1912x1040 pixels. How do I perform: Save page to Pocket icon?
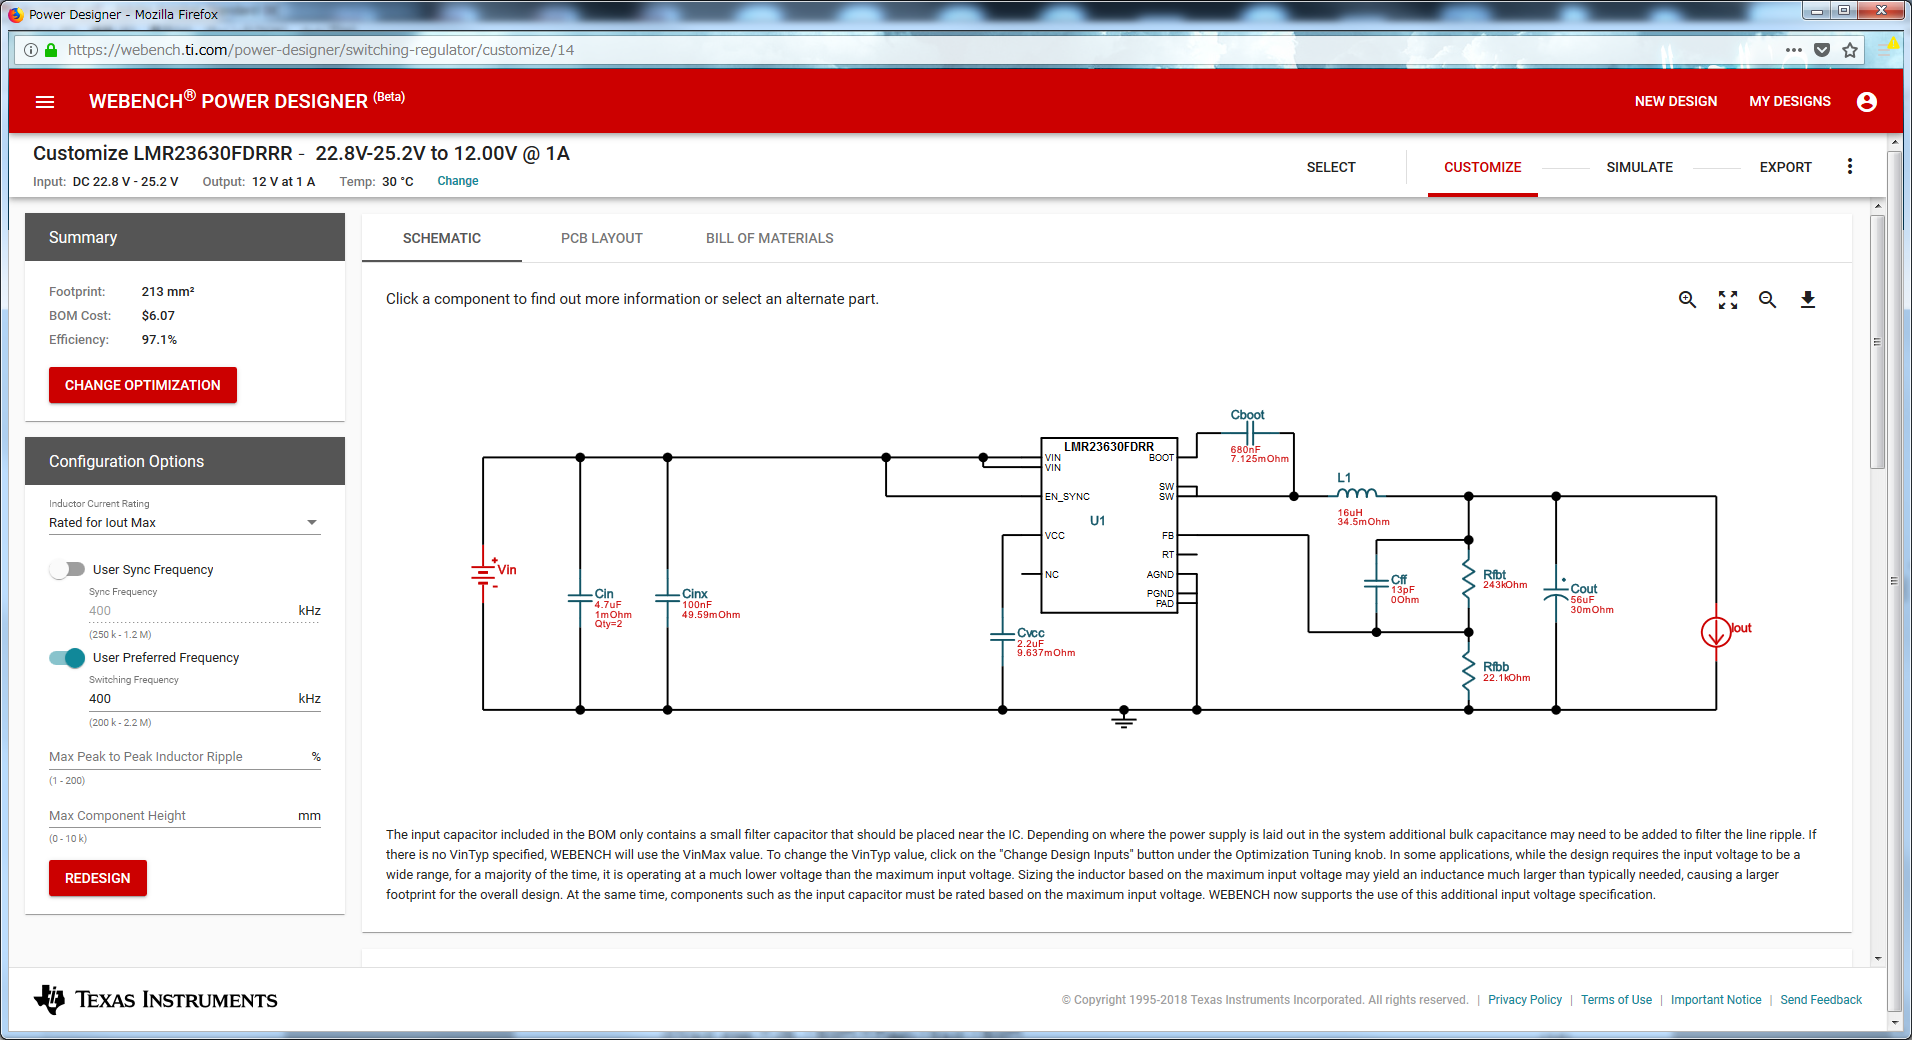click(1822, 50)
